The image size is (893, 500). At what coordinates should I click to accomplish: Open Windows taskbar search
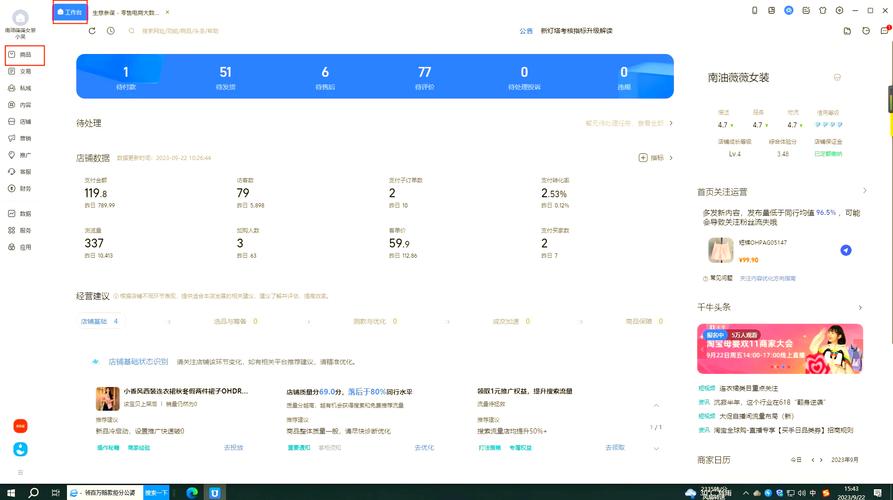33,493
